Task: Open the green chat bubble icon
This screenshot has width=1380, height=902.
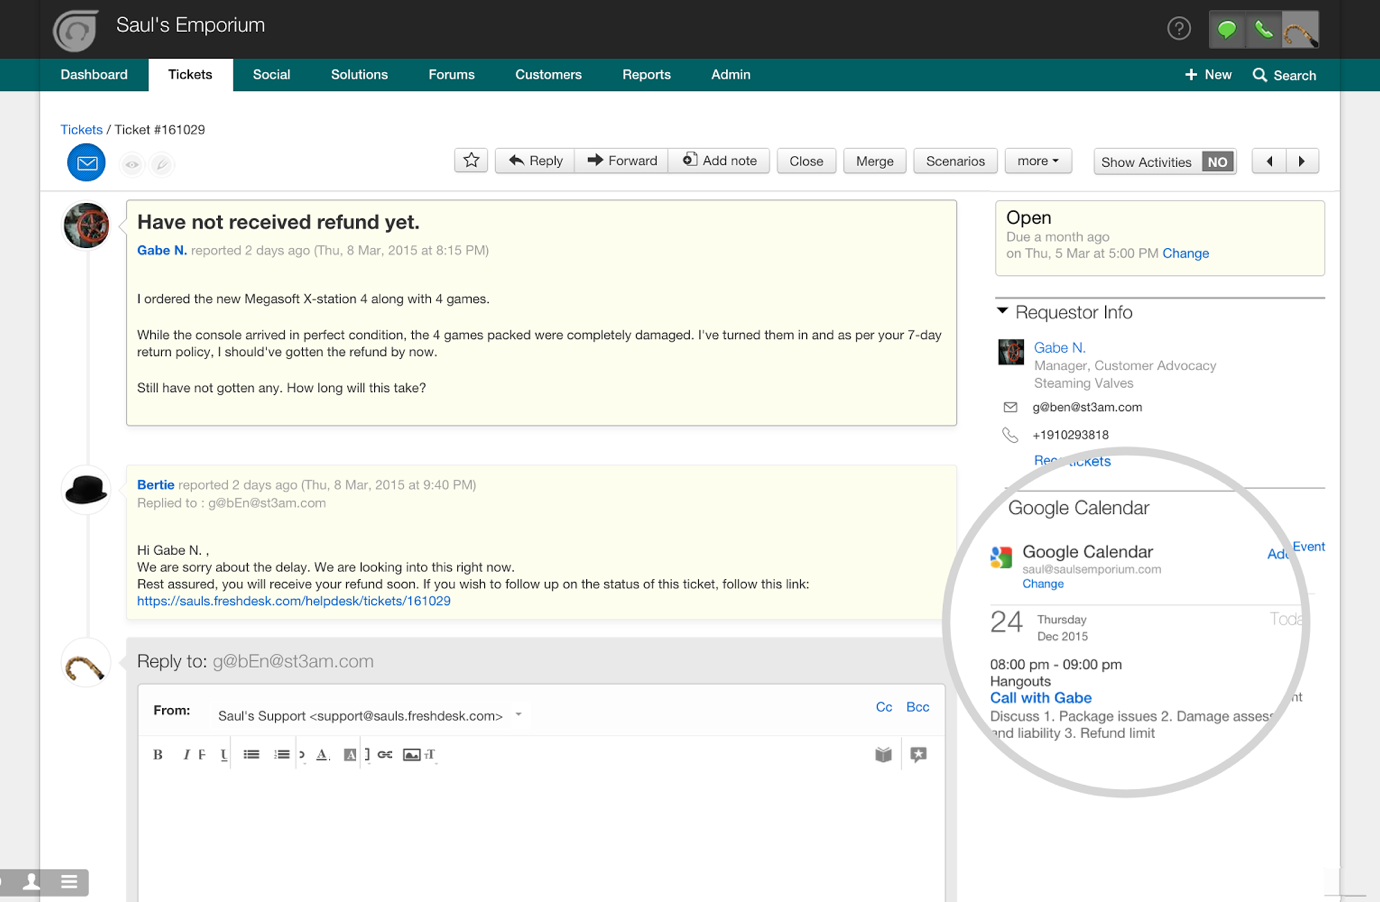Action: (1226, 29)
